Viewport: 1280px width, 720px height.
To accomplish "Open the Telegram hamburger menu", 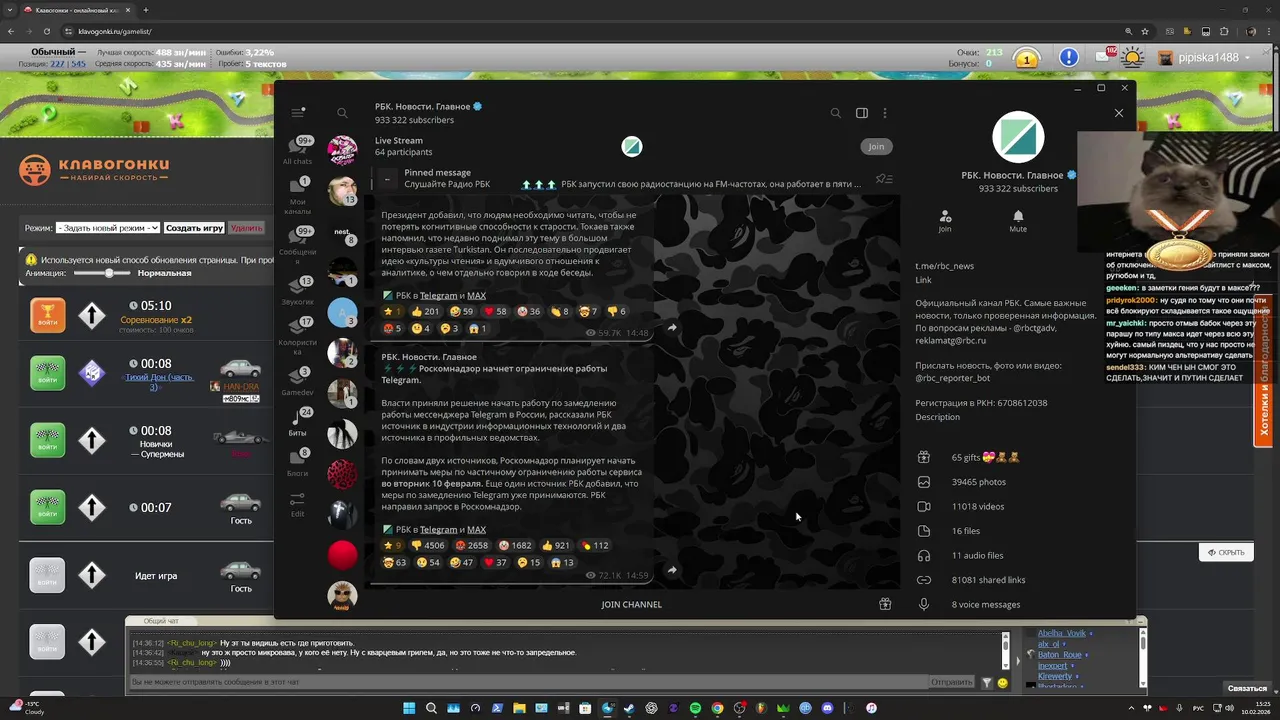I will 297,113.
